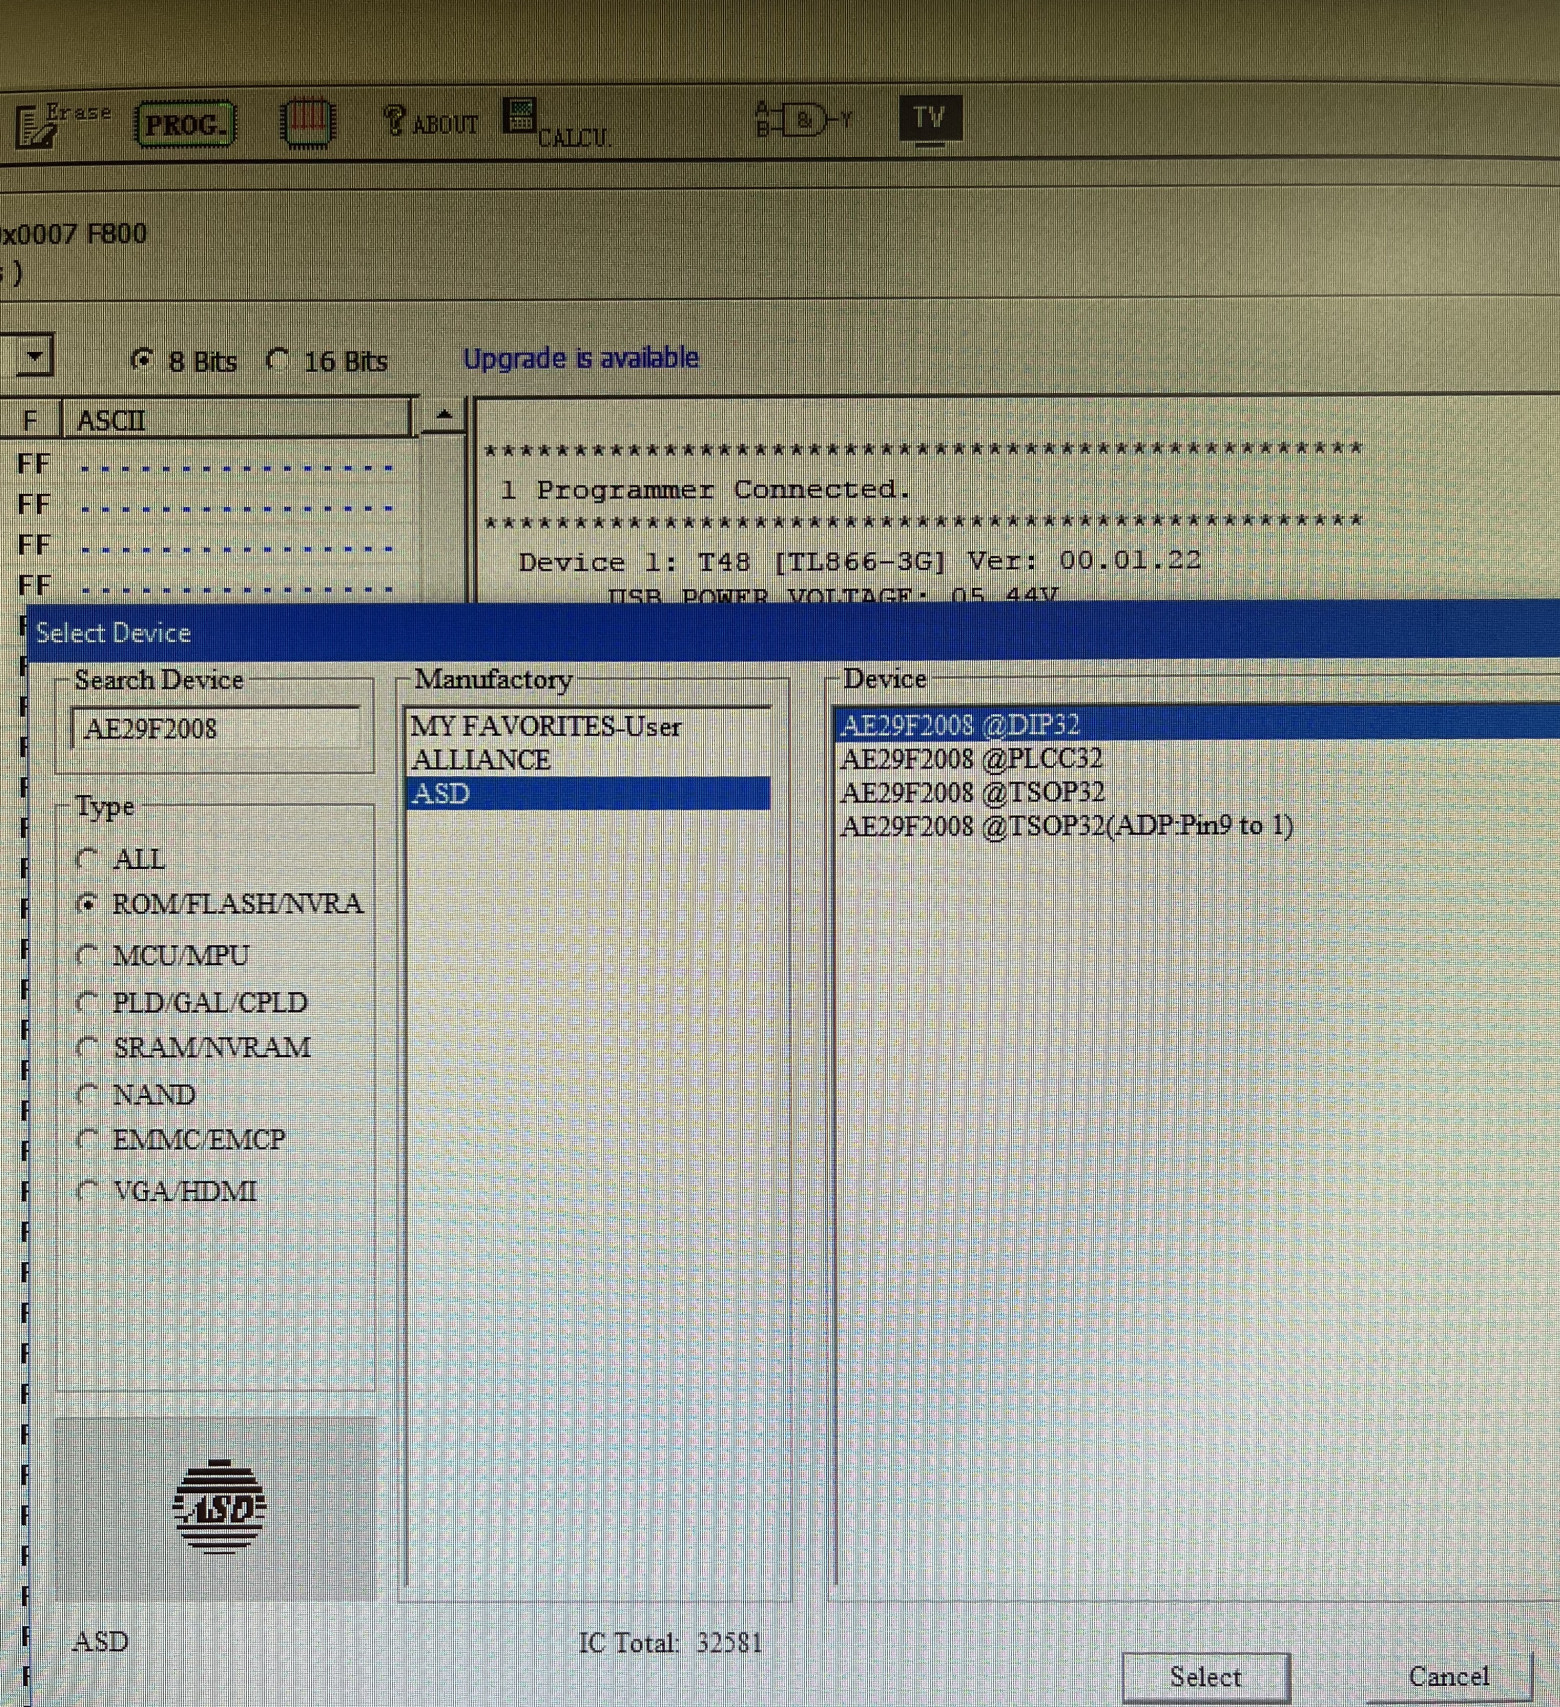Open the logic gate test icon
The image size is (1560, 1707).
click(804, 120)
